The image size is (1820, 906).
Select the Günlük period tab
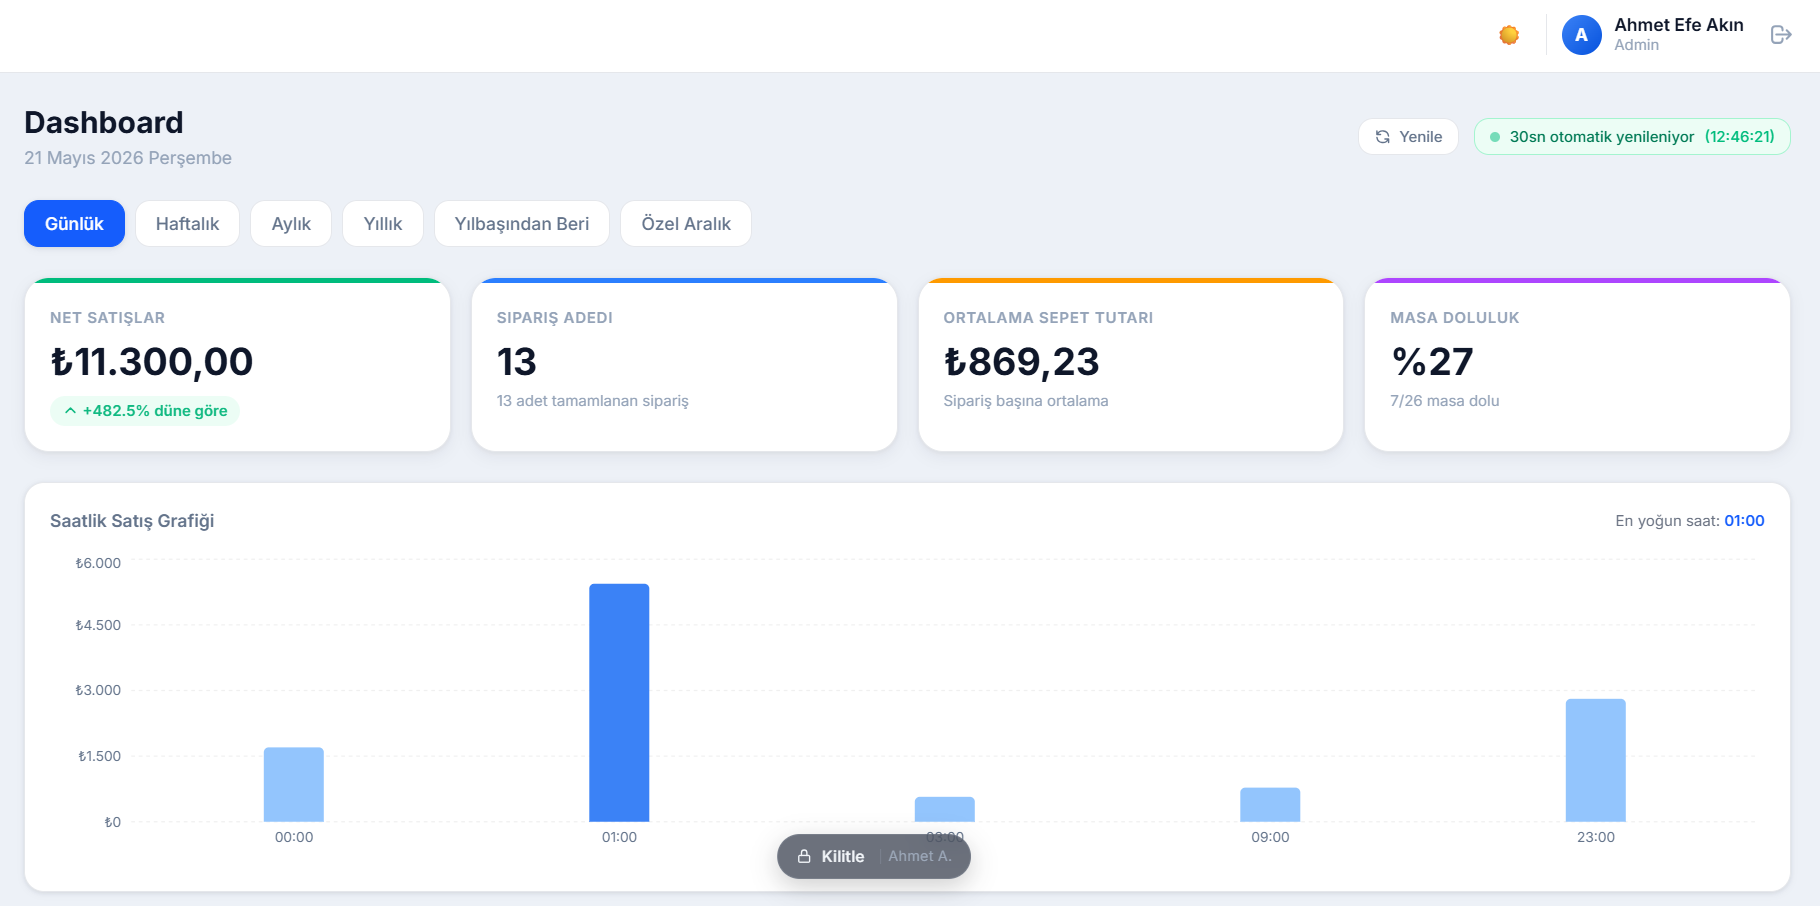tap(74, 223)
